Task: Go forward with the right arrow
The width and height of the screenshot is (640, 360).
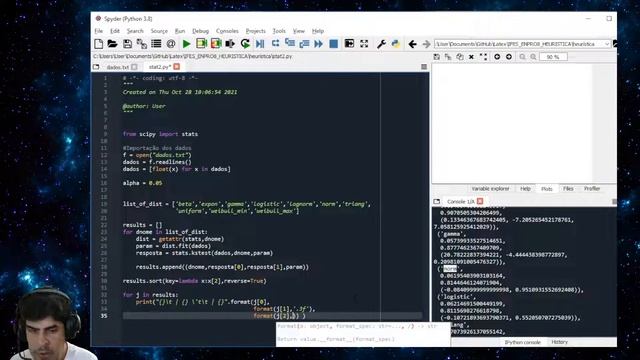Action: 426,44
